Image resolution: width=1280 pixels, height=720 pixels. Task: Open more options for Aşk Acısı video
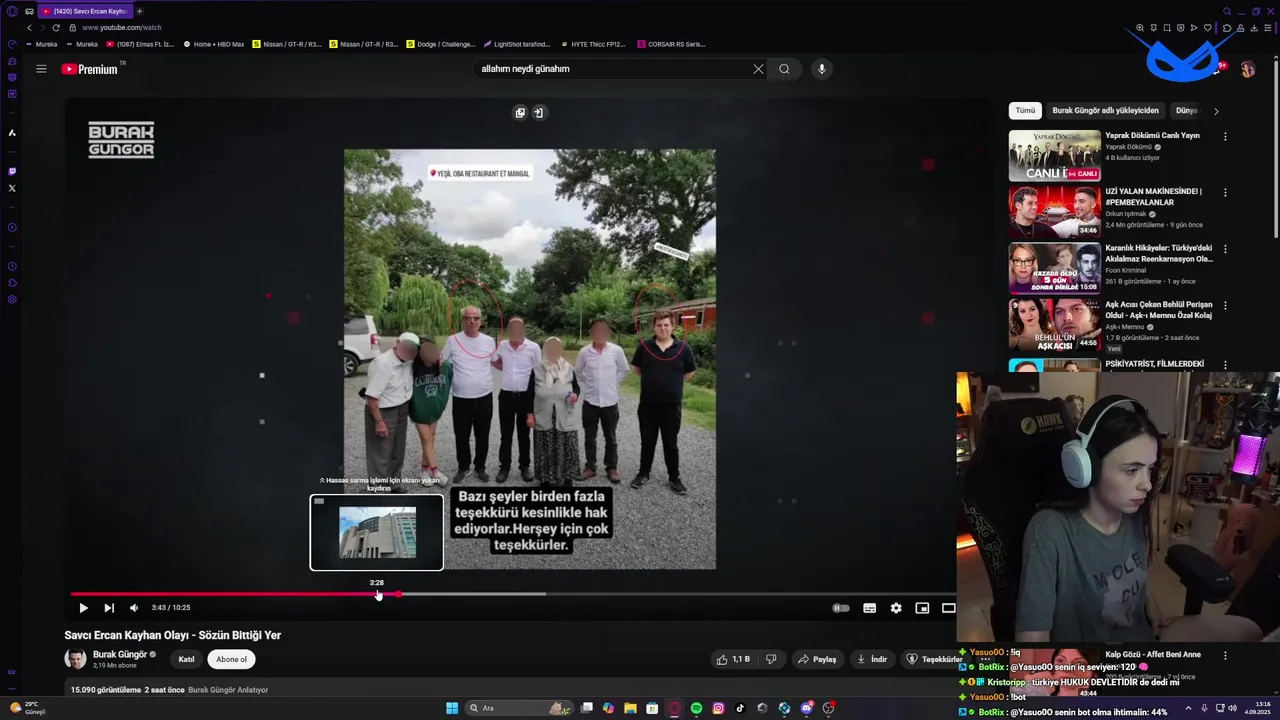[x=1225, y=305]
